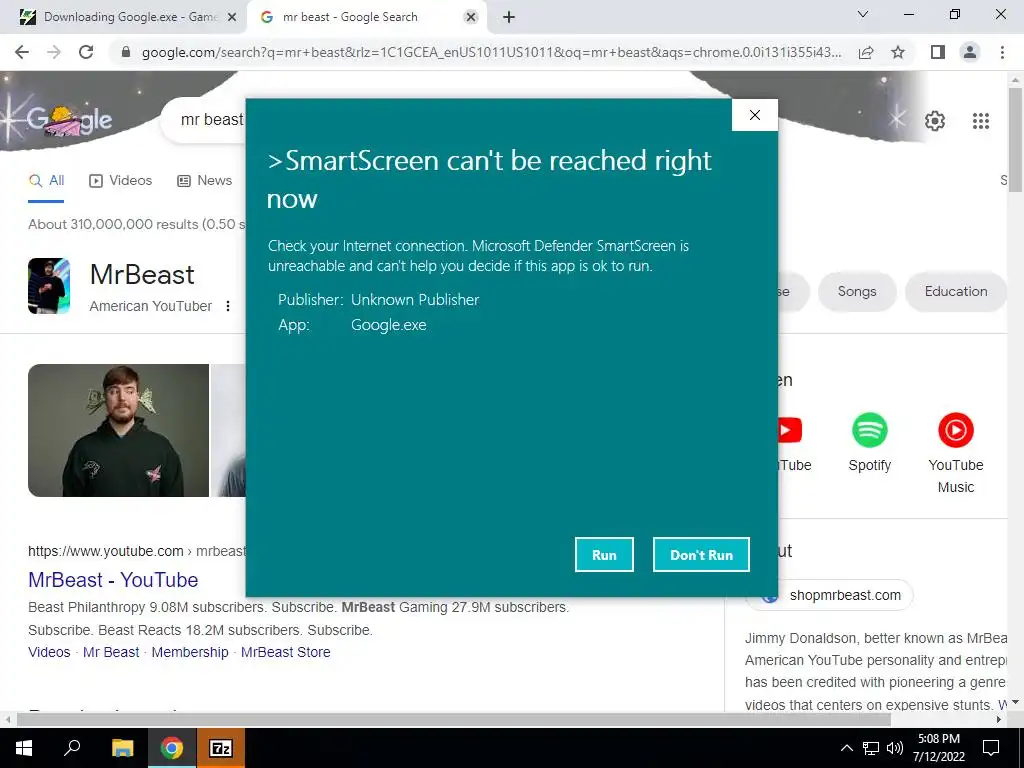
Task: Open the Chrome three-dot menu
Action: (x=1002, y=52)
